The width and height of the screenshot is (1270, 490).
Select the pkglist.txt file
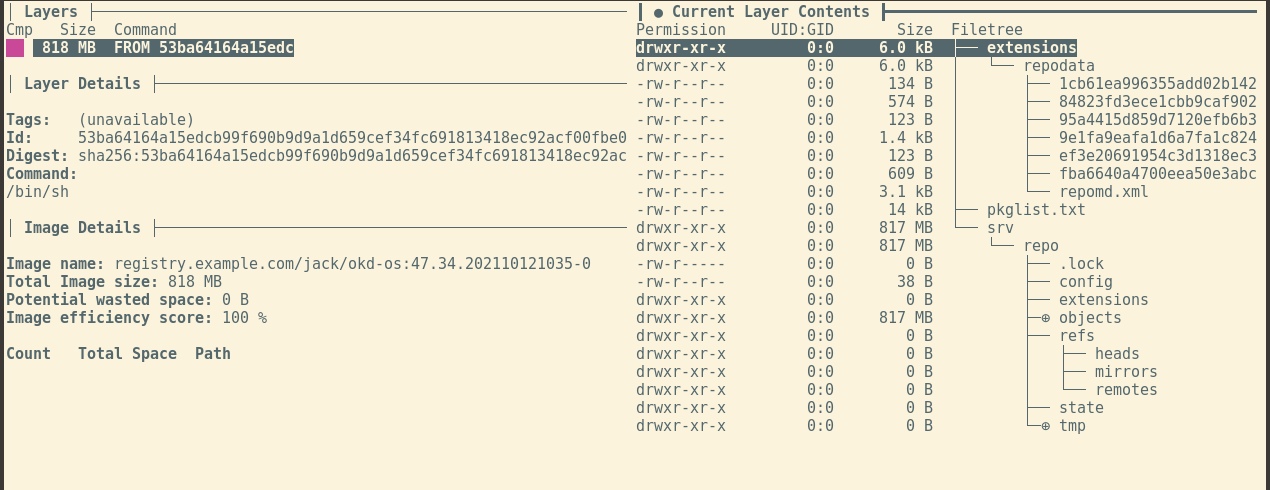1035,210
